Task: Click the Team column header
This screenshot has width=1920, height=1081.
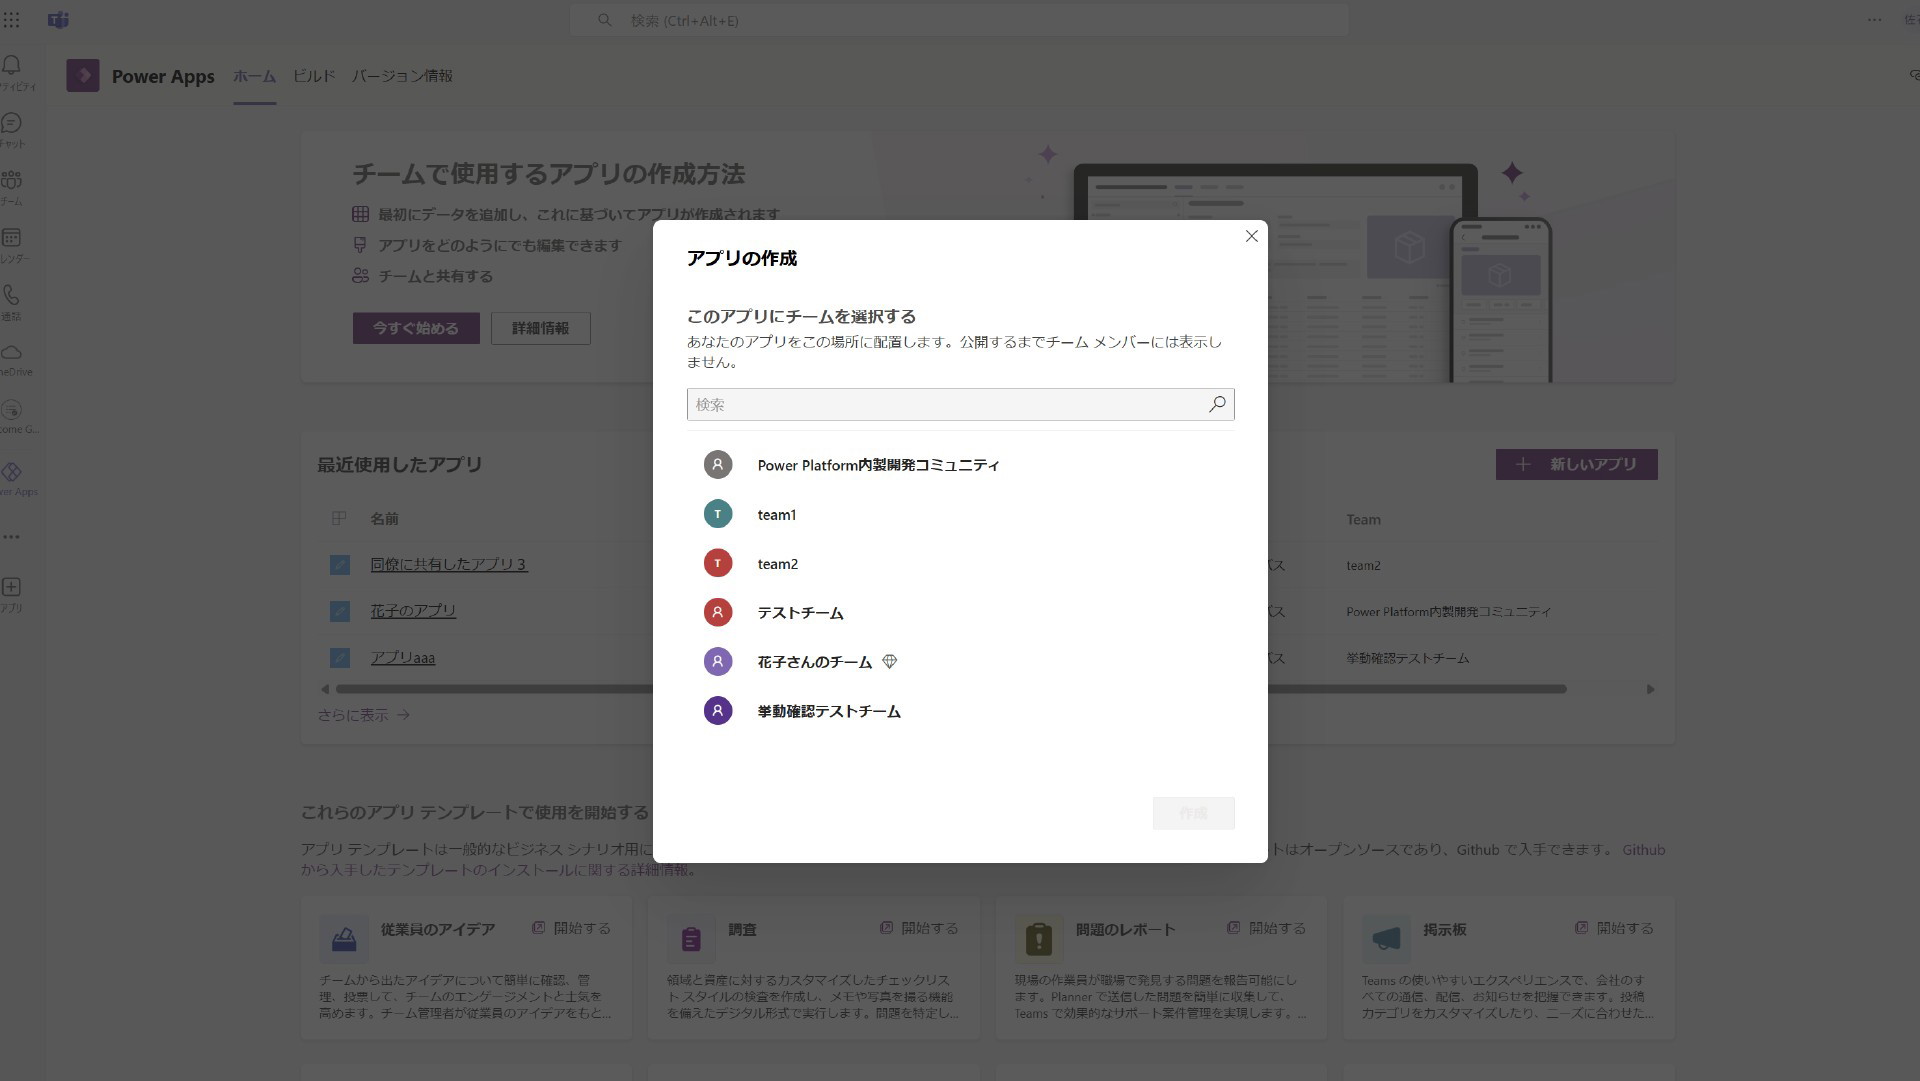Action: [1363, 520]
